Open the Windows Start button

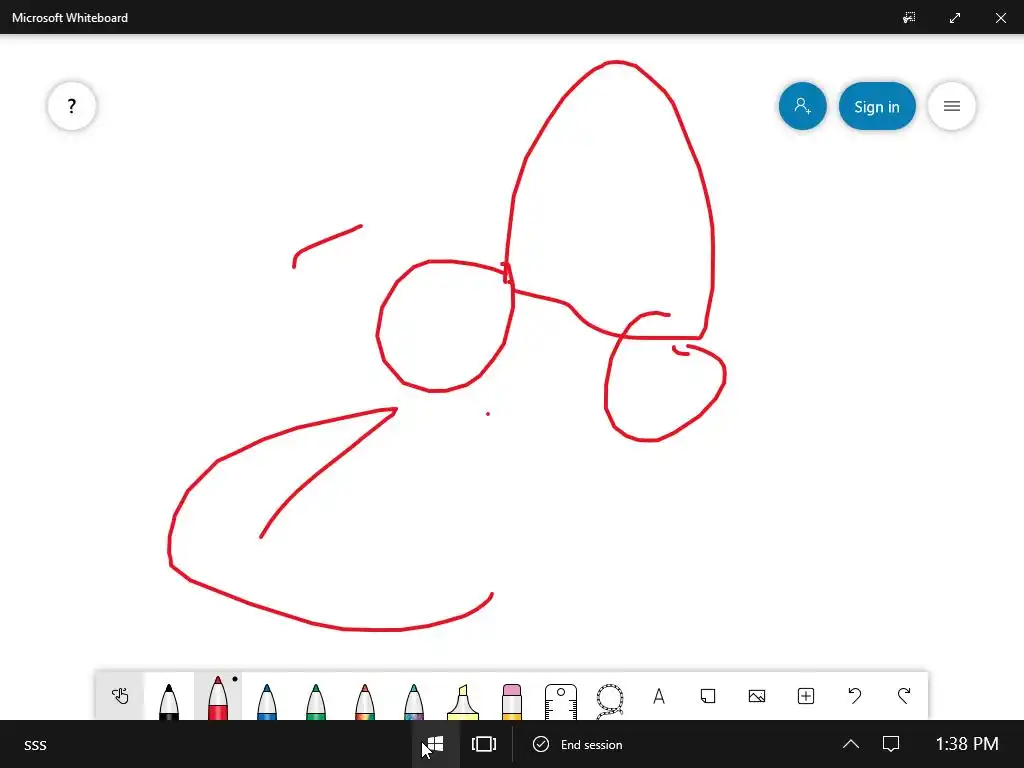(435, 744)
